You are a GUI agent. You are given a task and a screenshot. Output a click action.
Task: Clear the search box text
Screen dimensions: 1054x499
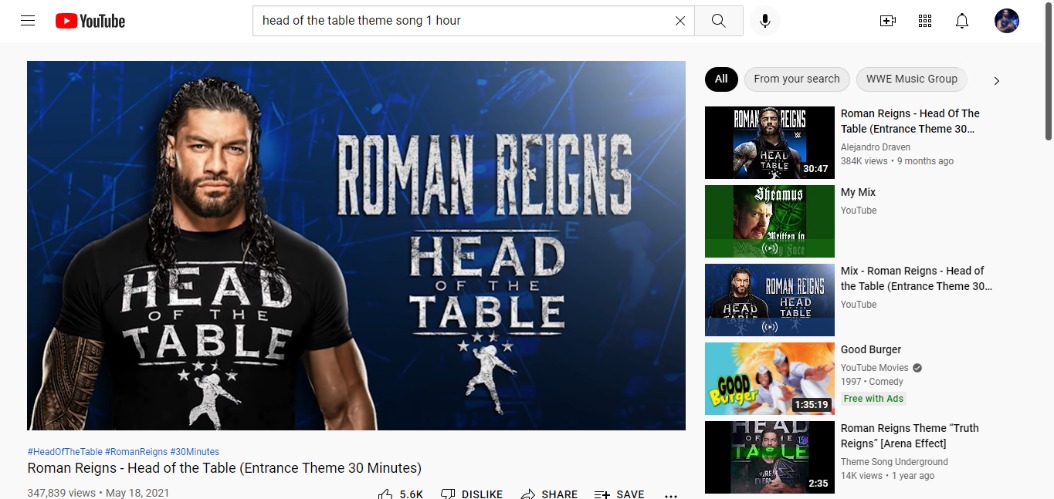(x=680, y=21)
